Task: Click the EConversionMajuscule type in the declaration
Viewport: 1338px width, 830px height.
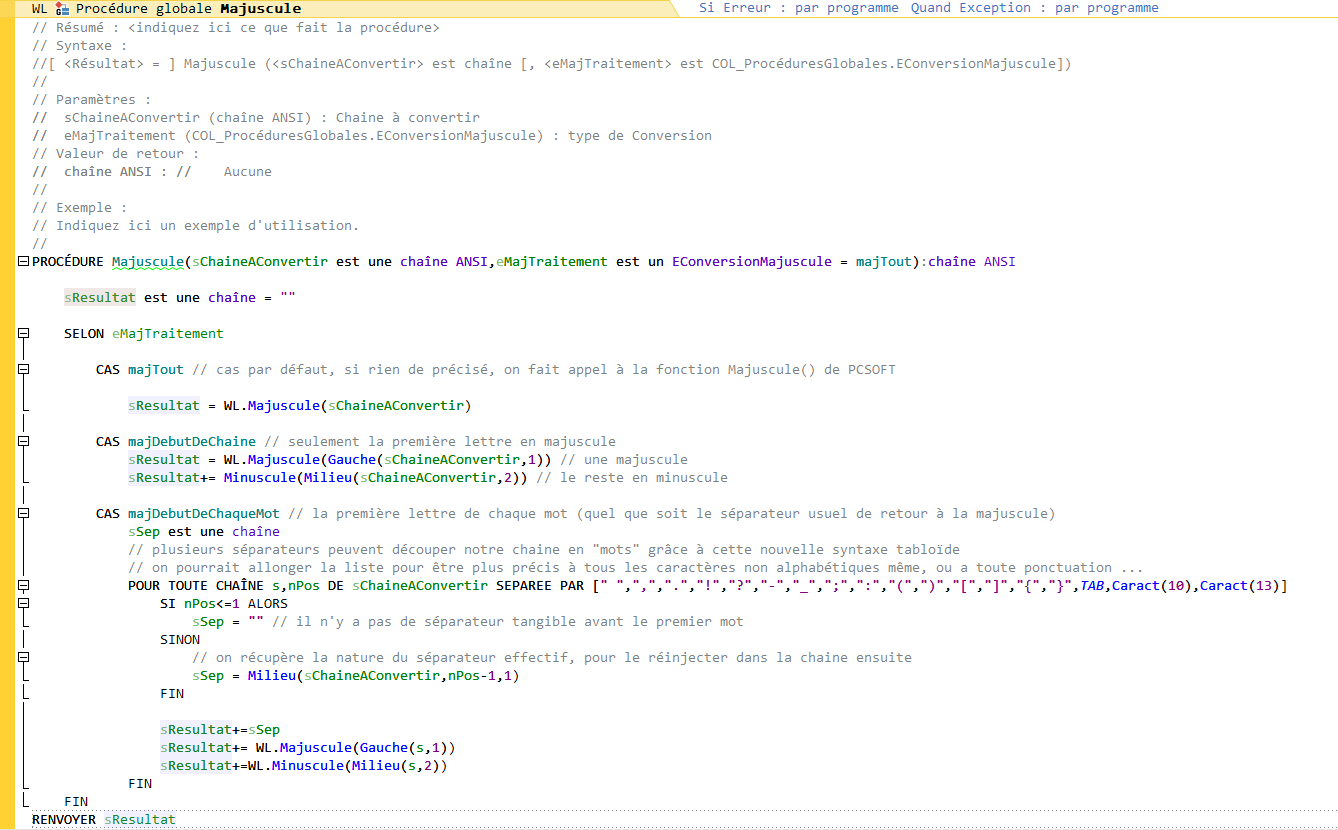Action: tap(752, 262)
